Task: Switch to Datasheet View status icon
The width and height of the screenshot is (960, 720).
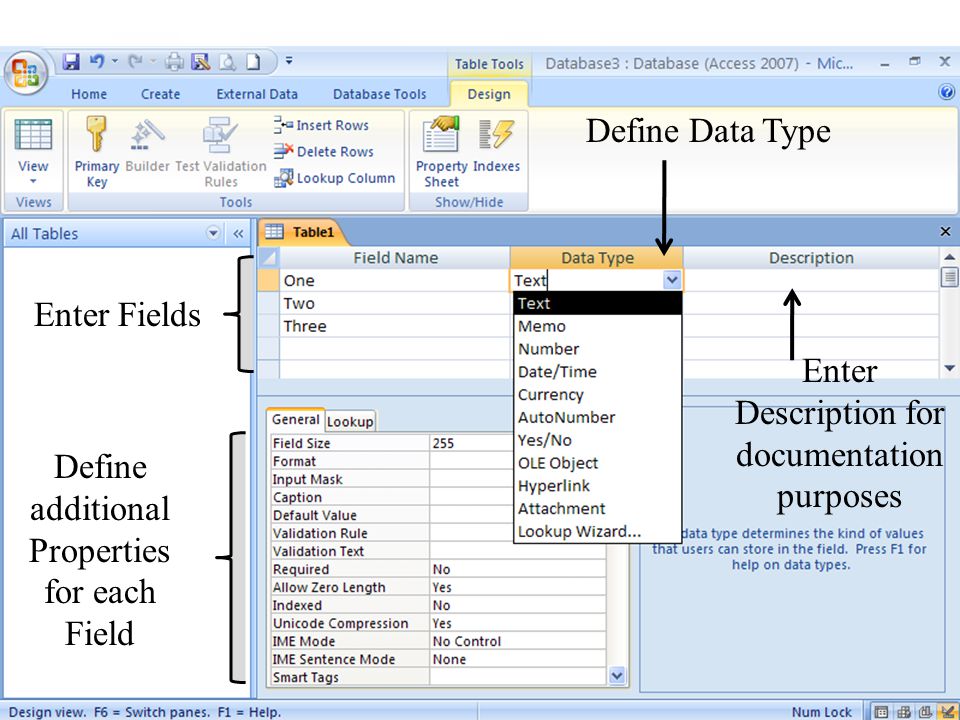Action: pyautogui.click(x=881, y=711)
